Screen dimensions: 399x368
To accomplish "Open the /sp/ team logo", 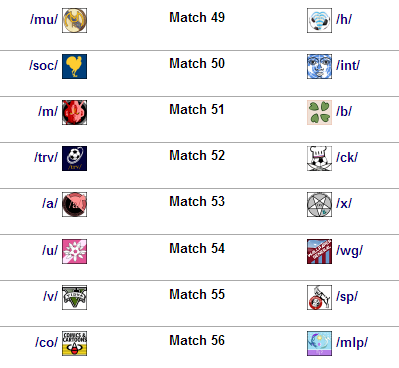I will coord(319,297).
